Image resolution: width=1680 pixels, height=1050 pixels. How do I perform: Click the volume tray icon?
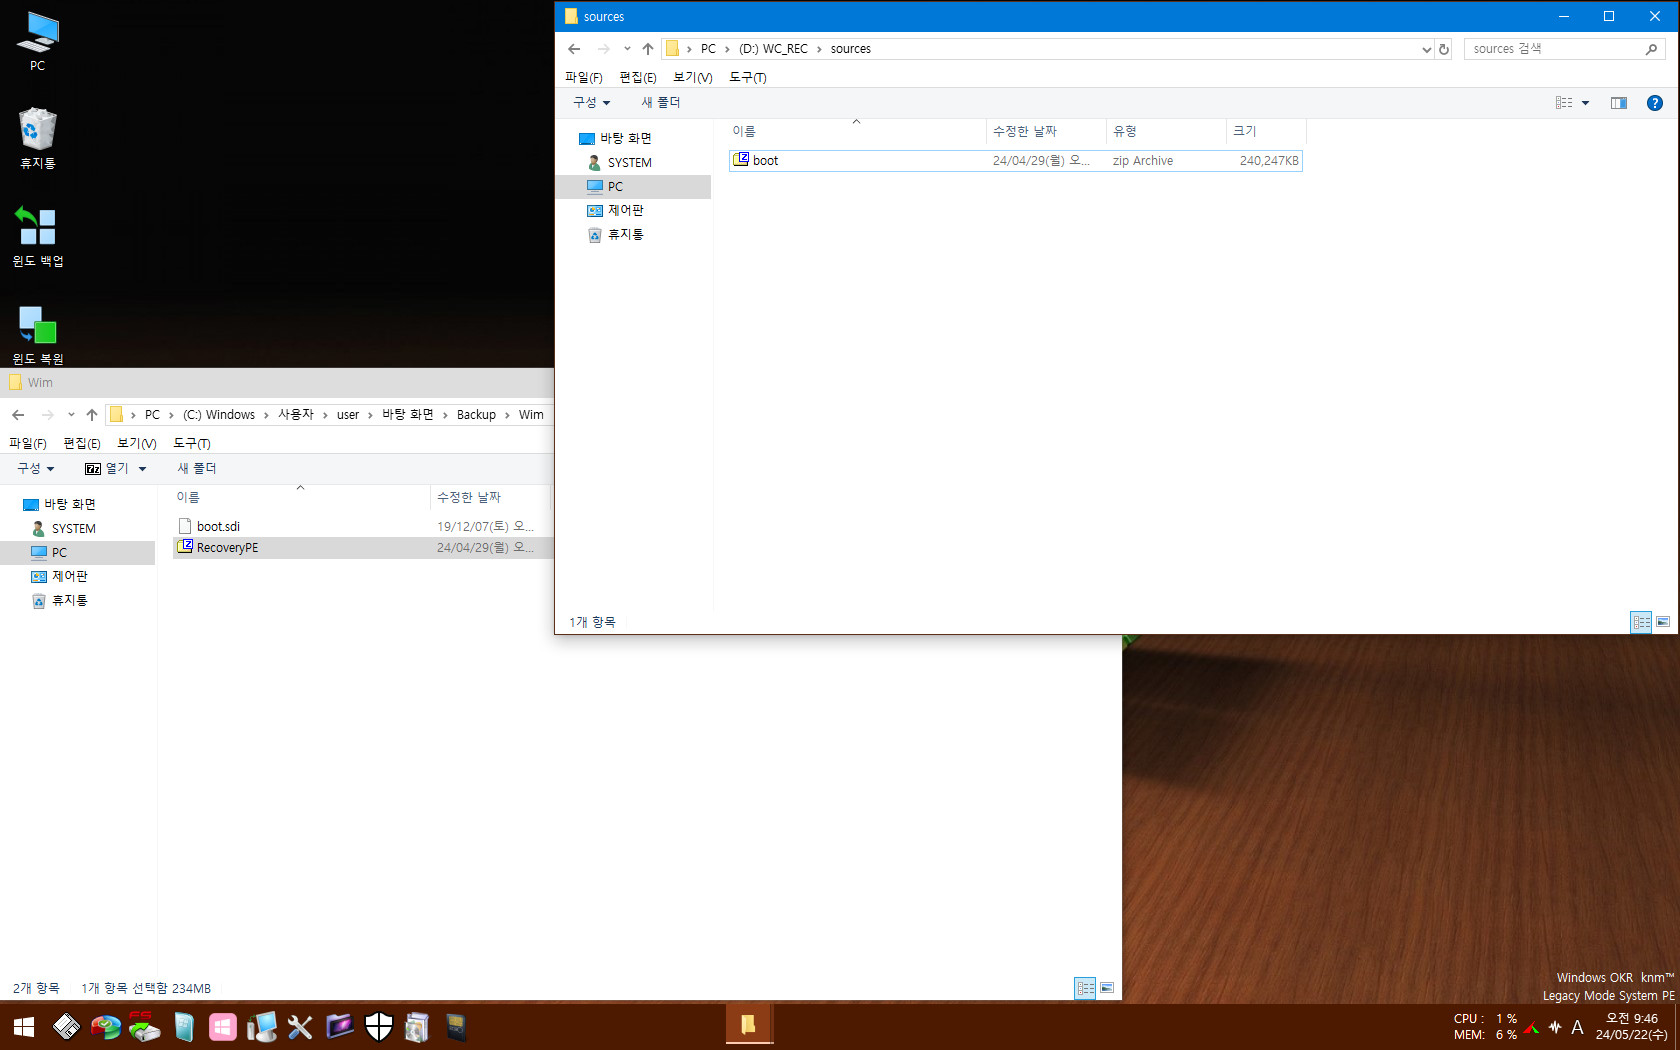tap(1555, 1027)
